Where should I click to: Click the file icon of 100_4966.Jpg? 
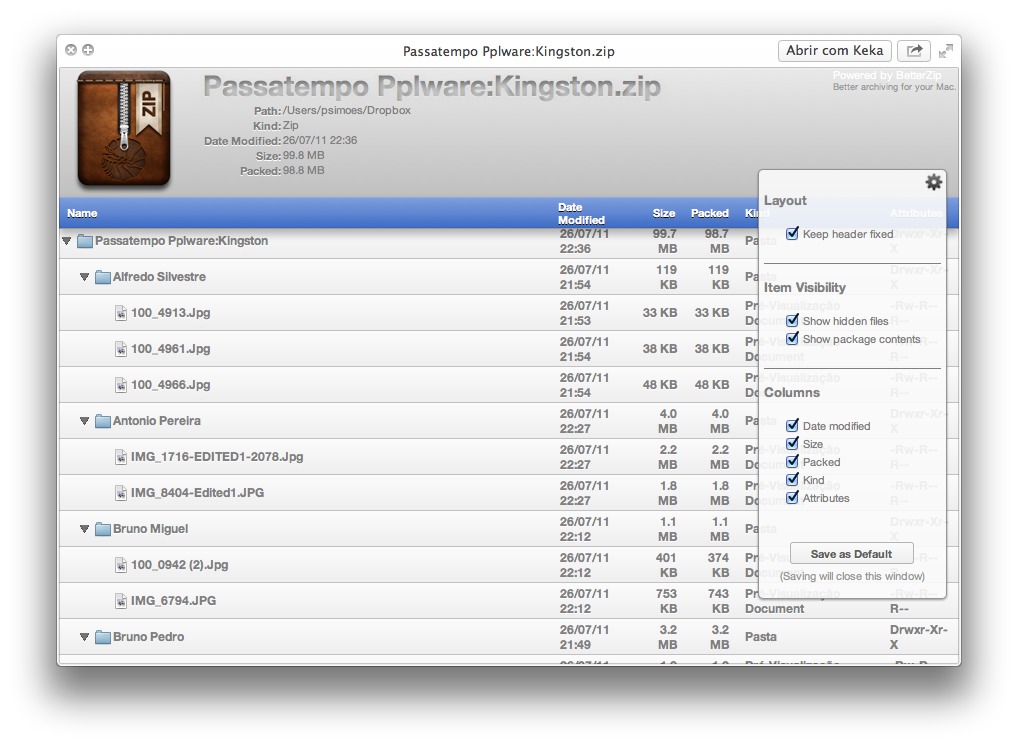(x=121, y=385)
